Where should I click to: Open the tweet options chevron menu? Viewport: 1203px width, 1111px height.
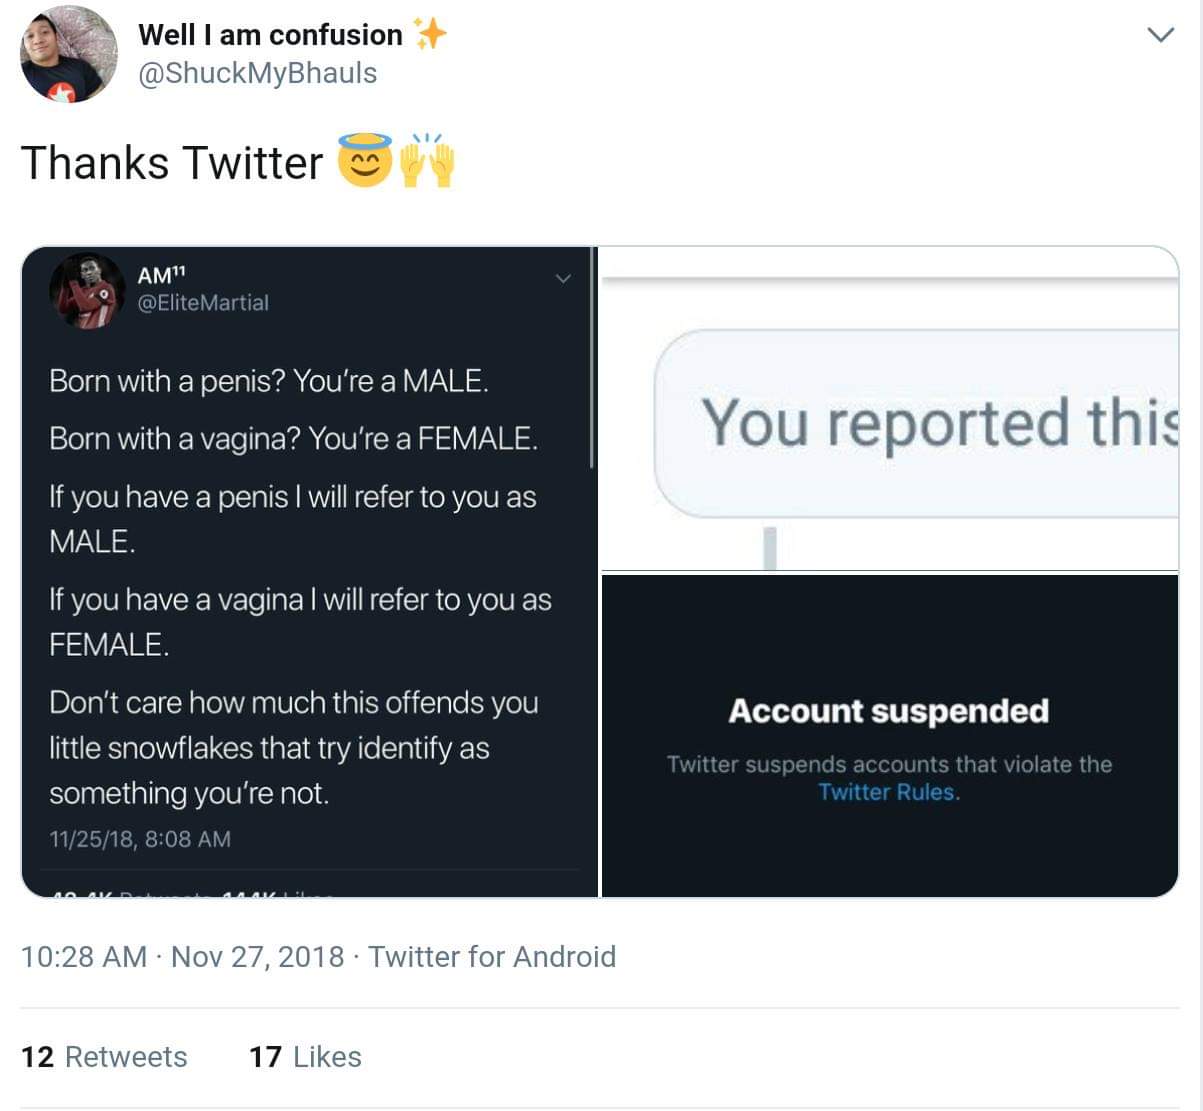[1160, 36]
